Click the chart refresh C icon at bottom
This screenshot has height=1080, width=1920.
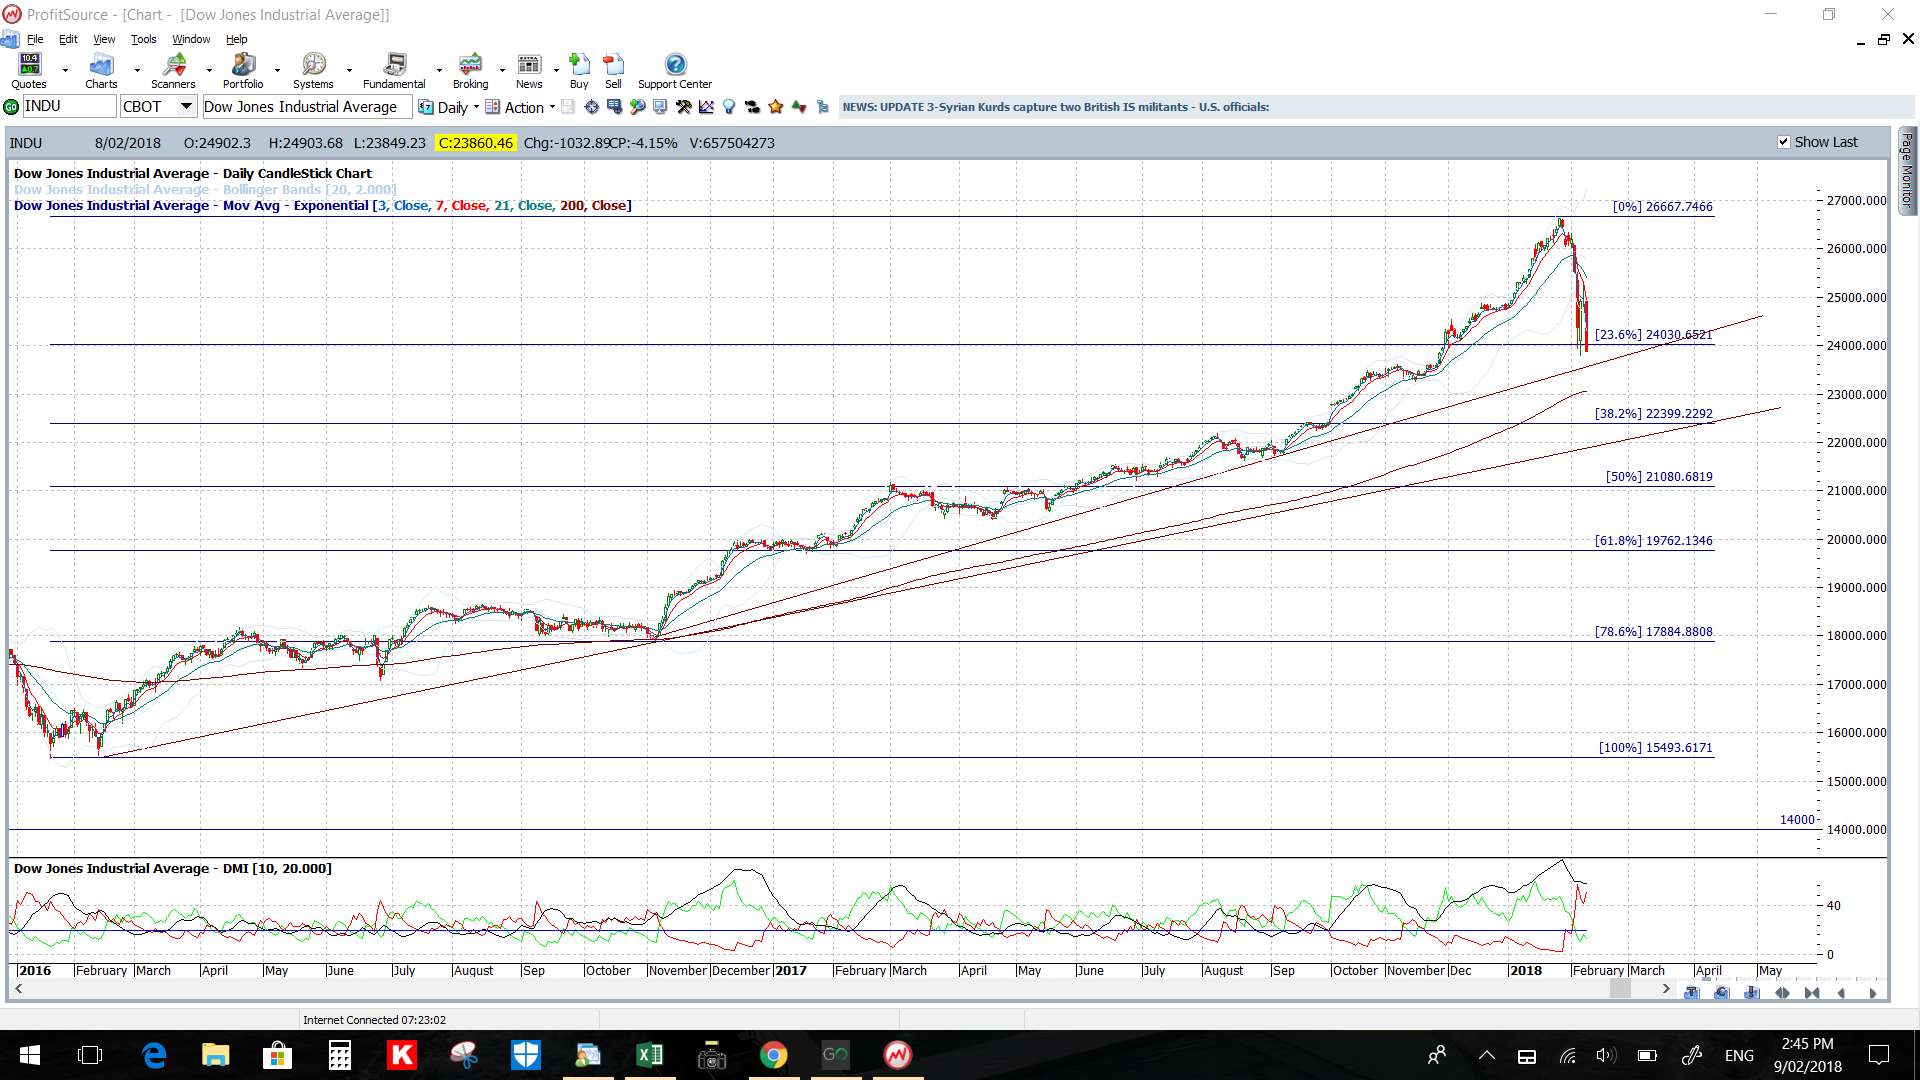click(1721, 993)
